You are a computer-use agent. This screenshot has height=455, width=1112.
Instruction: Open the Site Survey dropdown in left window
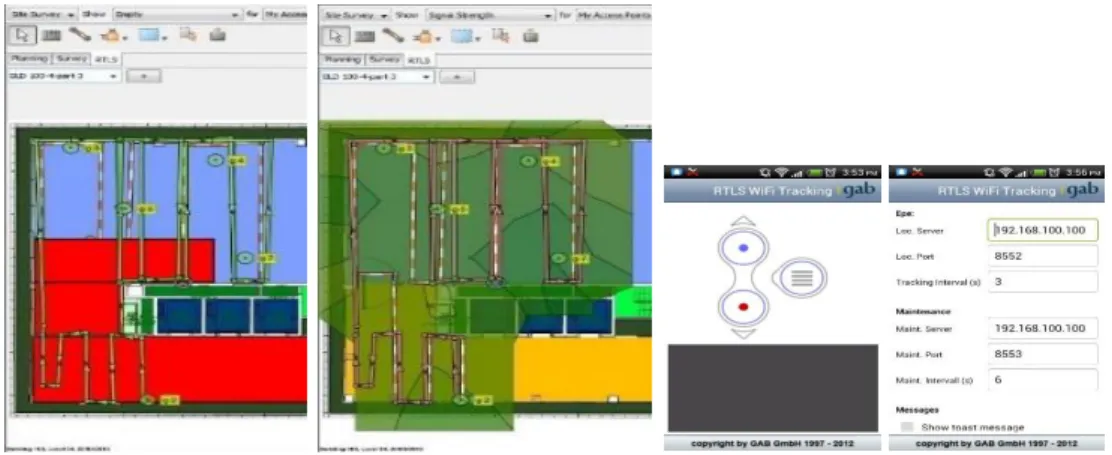[43, 13]
